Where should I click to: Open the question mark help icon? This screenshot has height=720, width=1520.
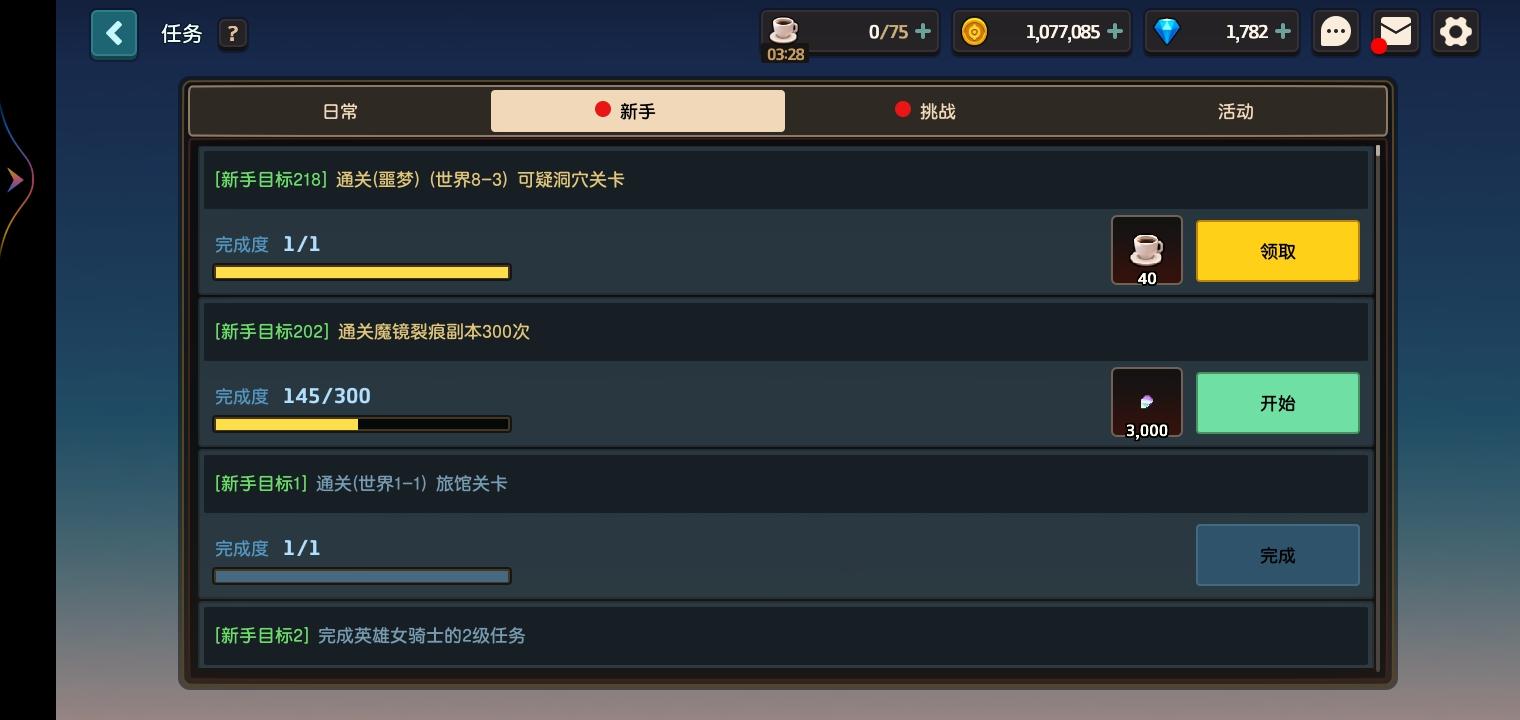point(233,34)
